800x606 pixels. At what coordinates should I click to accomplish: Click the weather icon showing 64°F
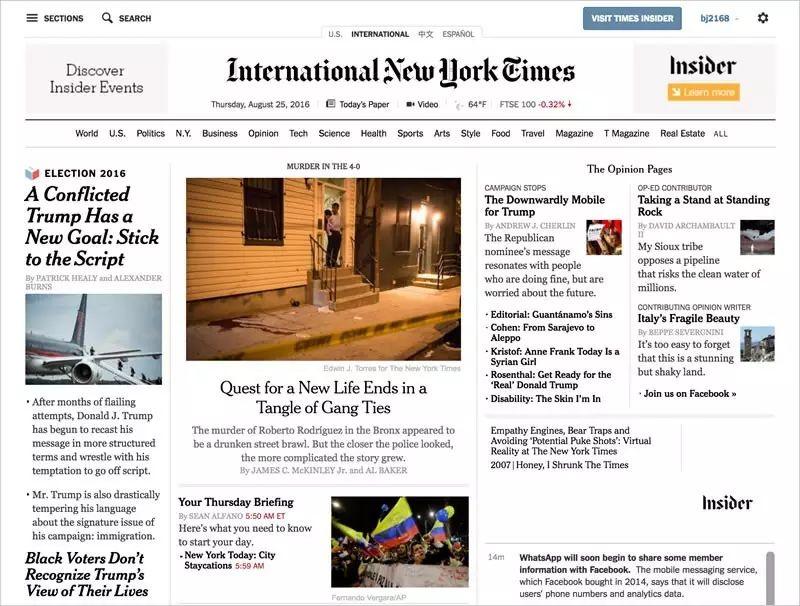point(459,104)
